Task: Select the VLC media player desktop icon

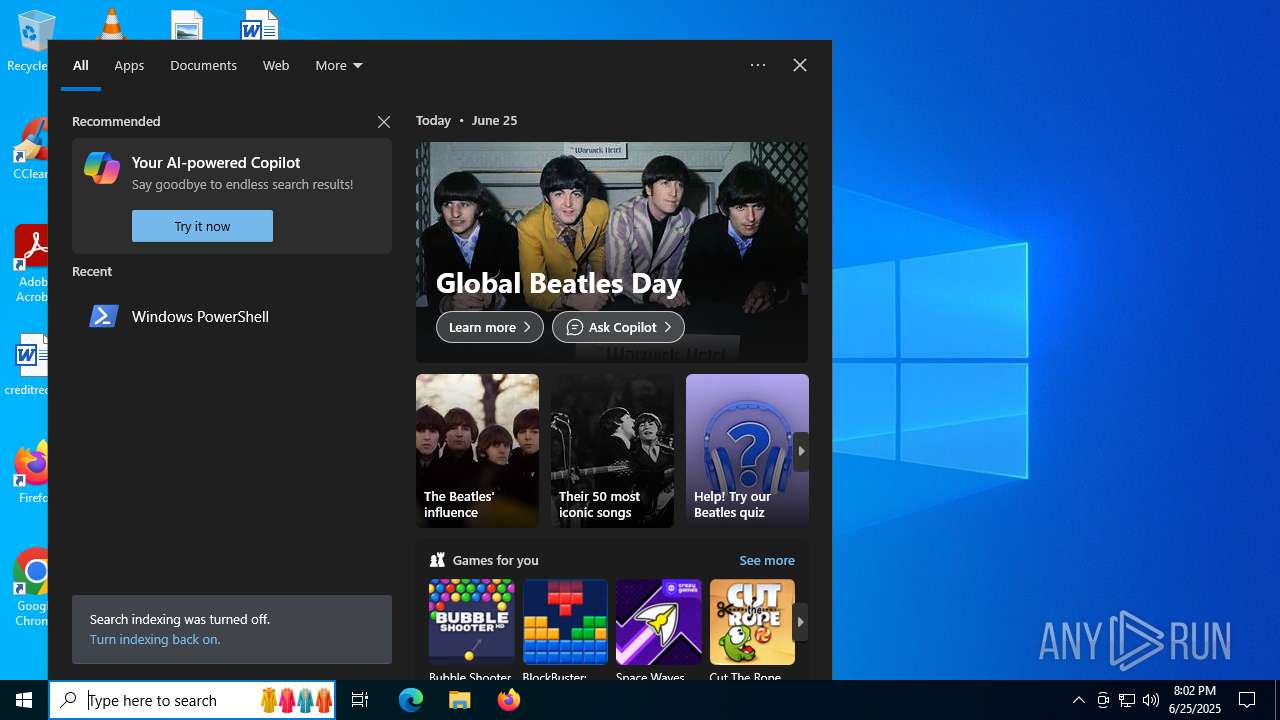Action: coord(111,25)
